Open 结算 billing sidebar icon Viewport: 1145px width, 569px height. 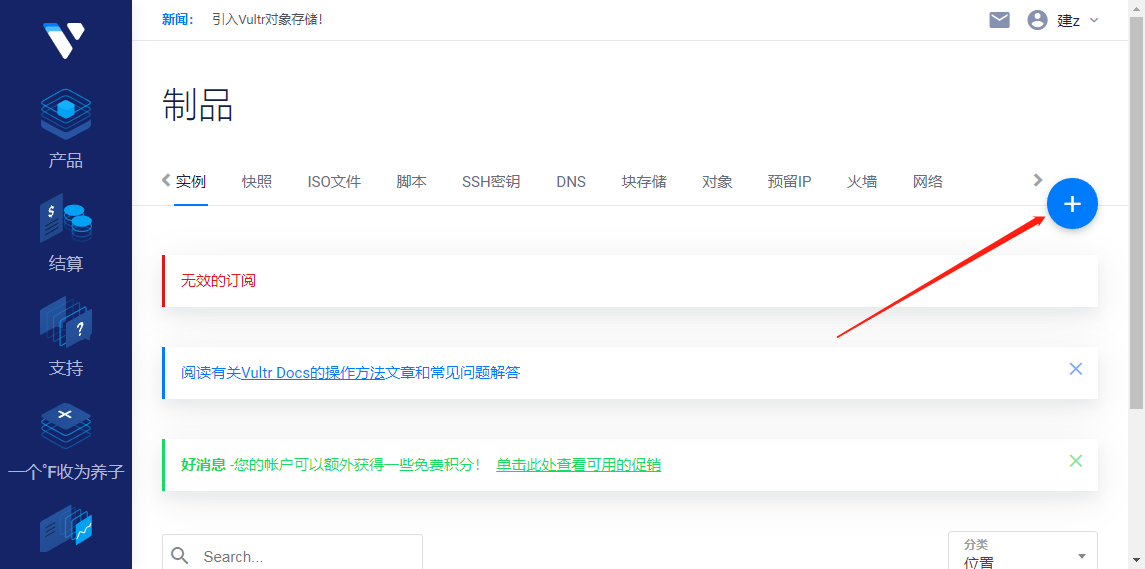(66, 220)
